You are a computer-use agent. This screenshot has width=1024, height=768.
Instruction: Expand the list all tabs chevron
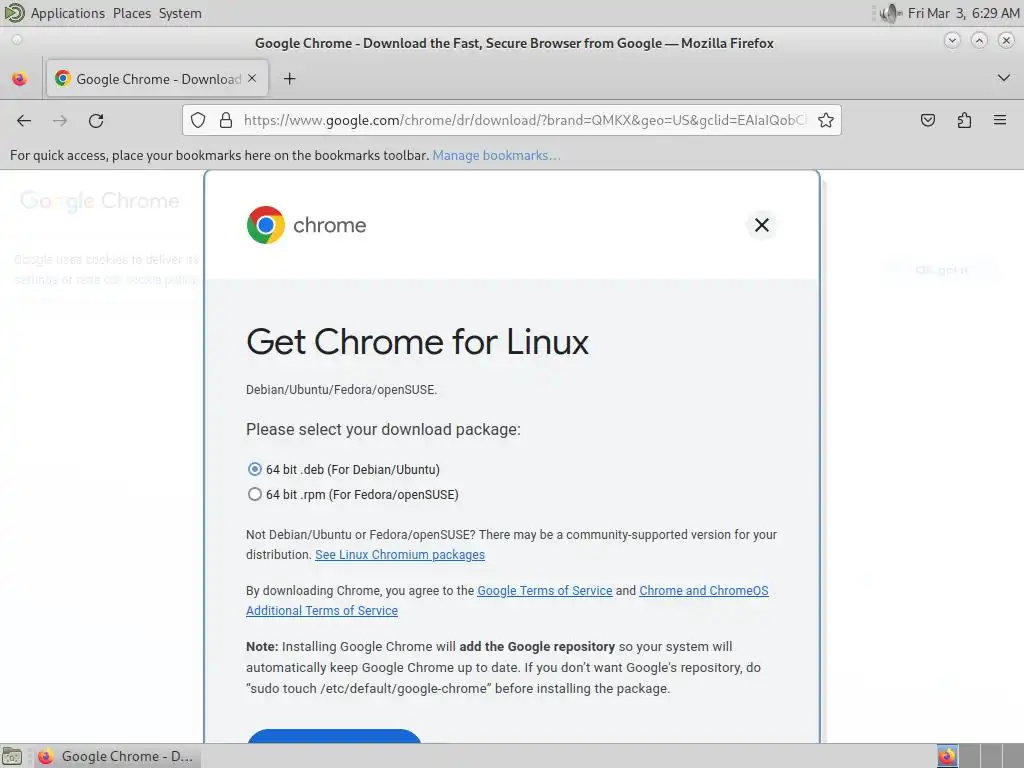pyautogui.click(x=1004, y=78)
